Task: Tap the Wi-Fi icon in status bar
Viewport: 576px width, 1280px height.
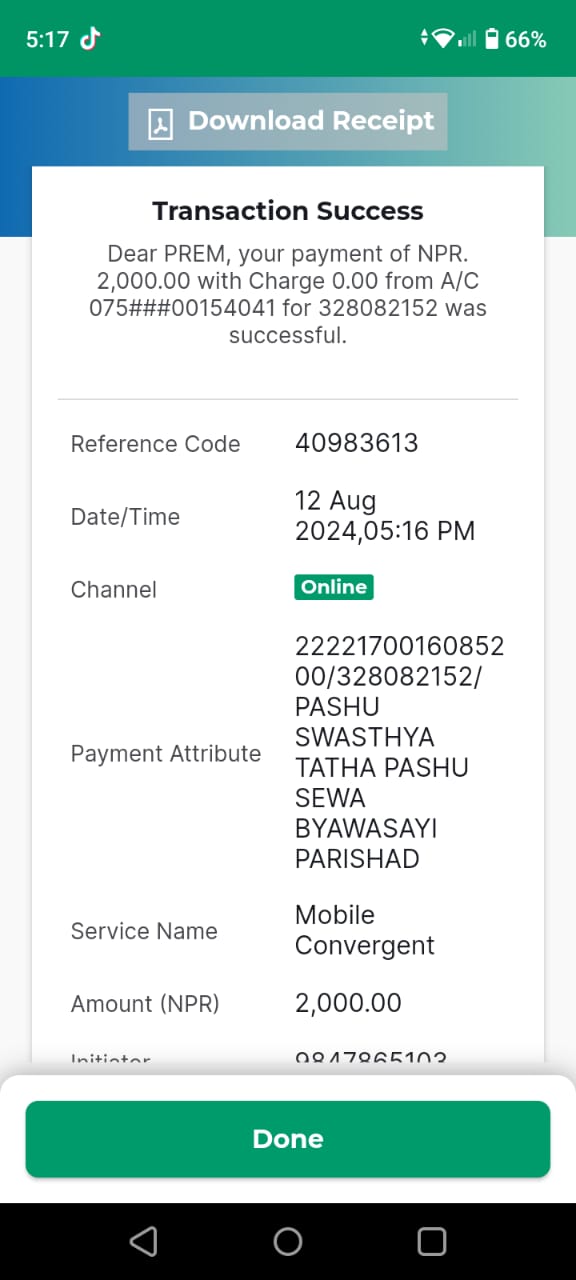Action: [443, 39]
